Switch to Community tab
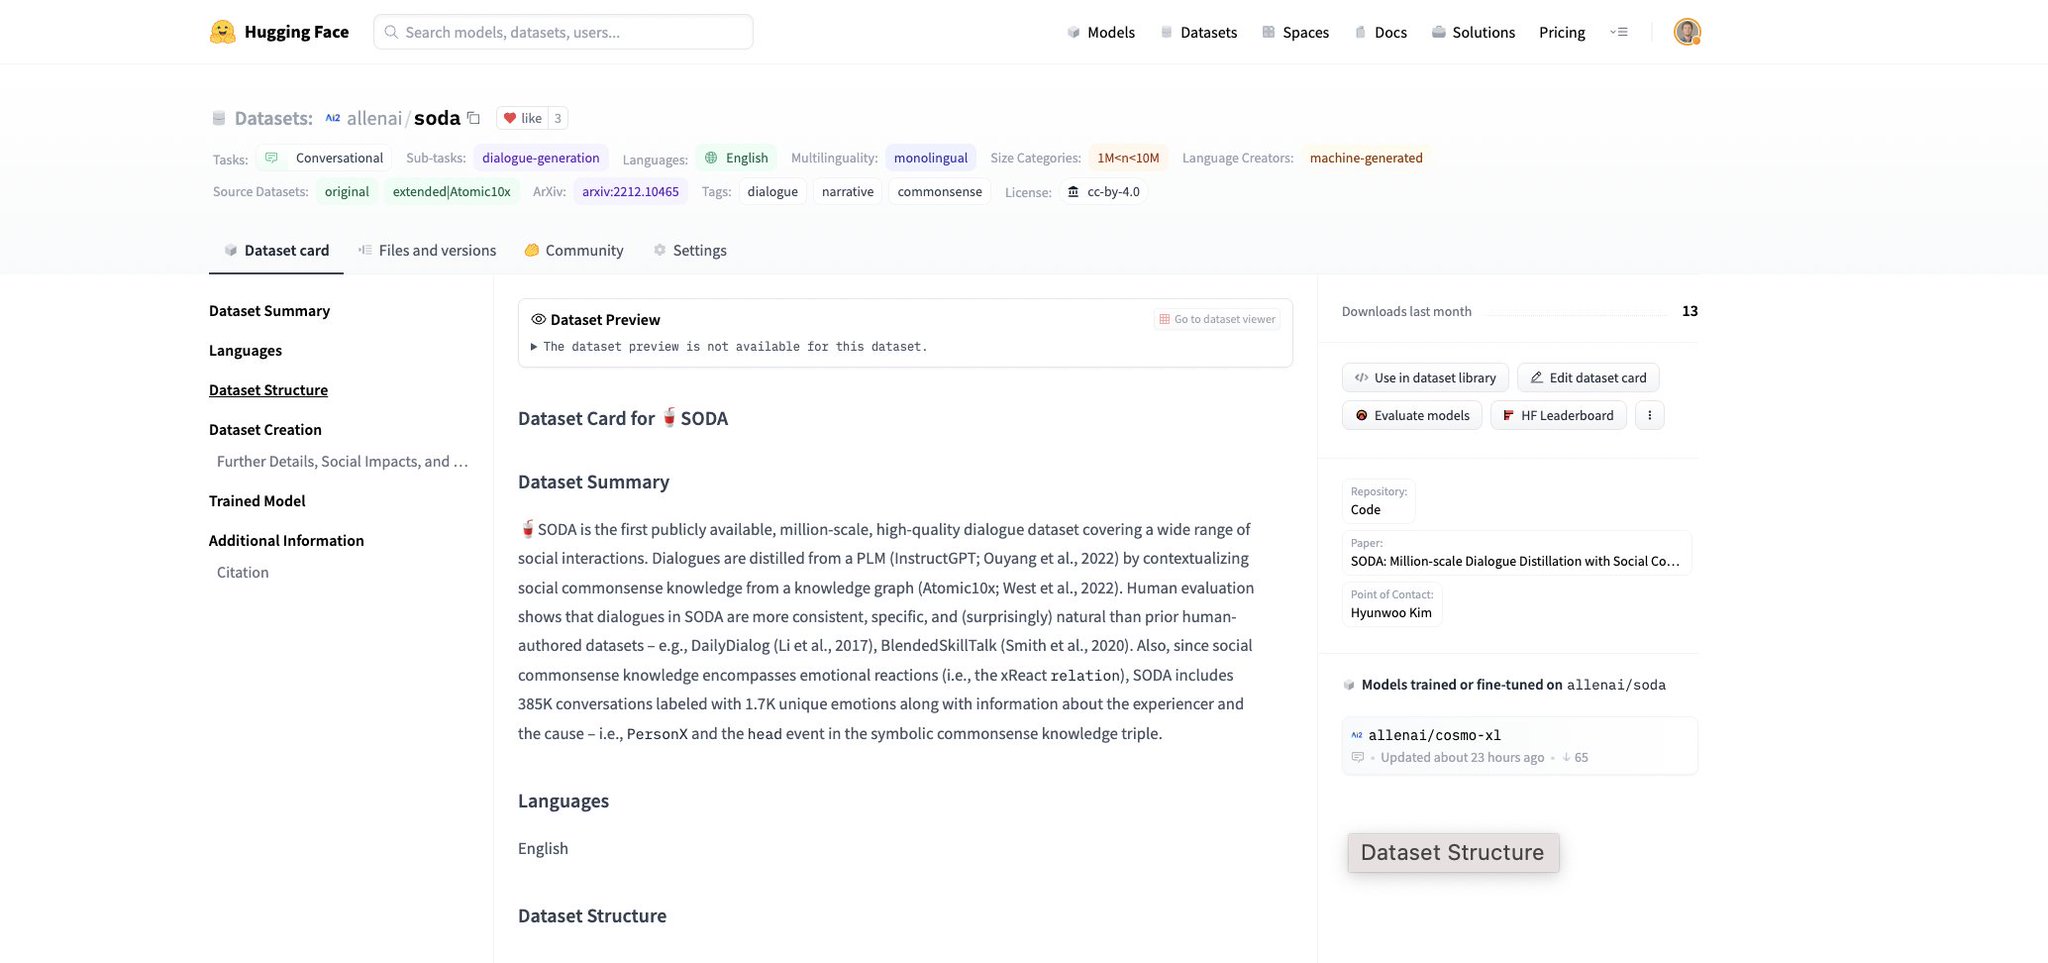Screen dimensions: 2048x963 [574, 250]
